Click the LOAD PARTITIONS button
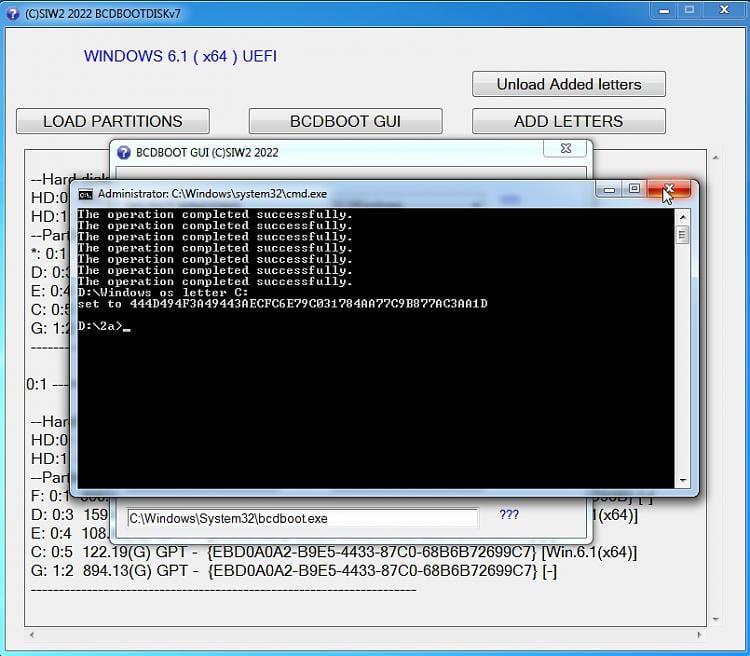 (x=113, y=121)
